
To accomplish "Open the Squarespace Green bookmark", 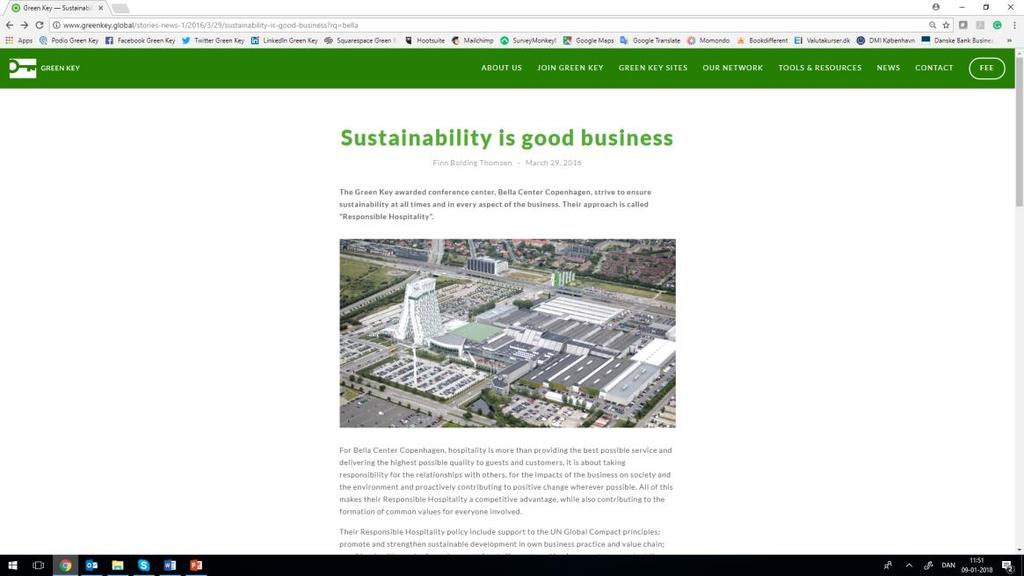I will 360,40.
